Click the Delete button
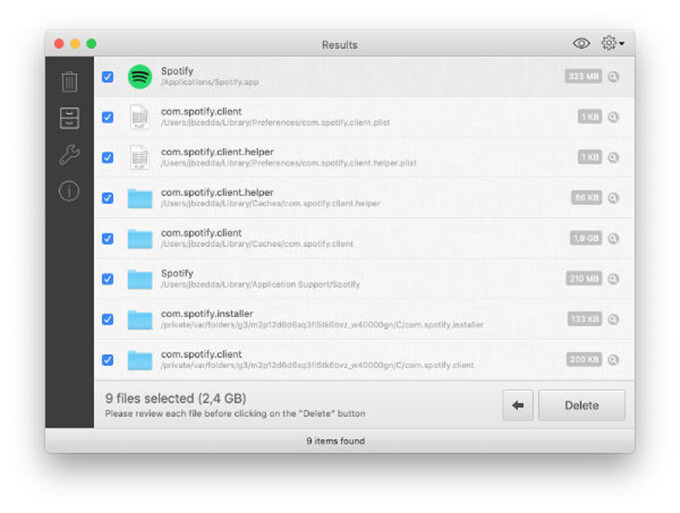The width and height of the screenshot is (680, 513). pos(582,405)
